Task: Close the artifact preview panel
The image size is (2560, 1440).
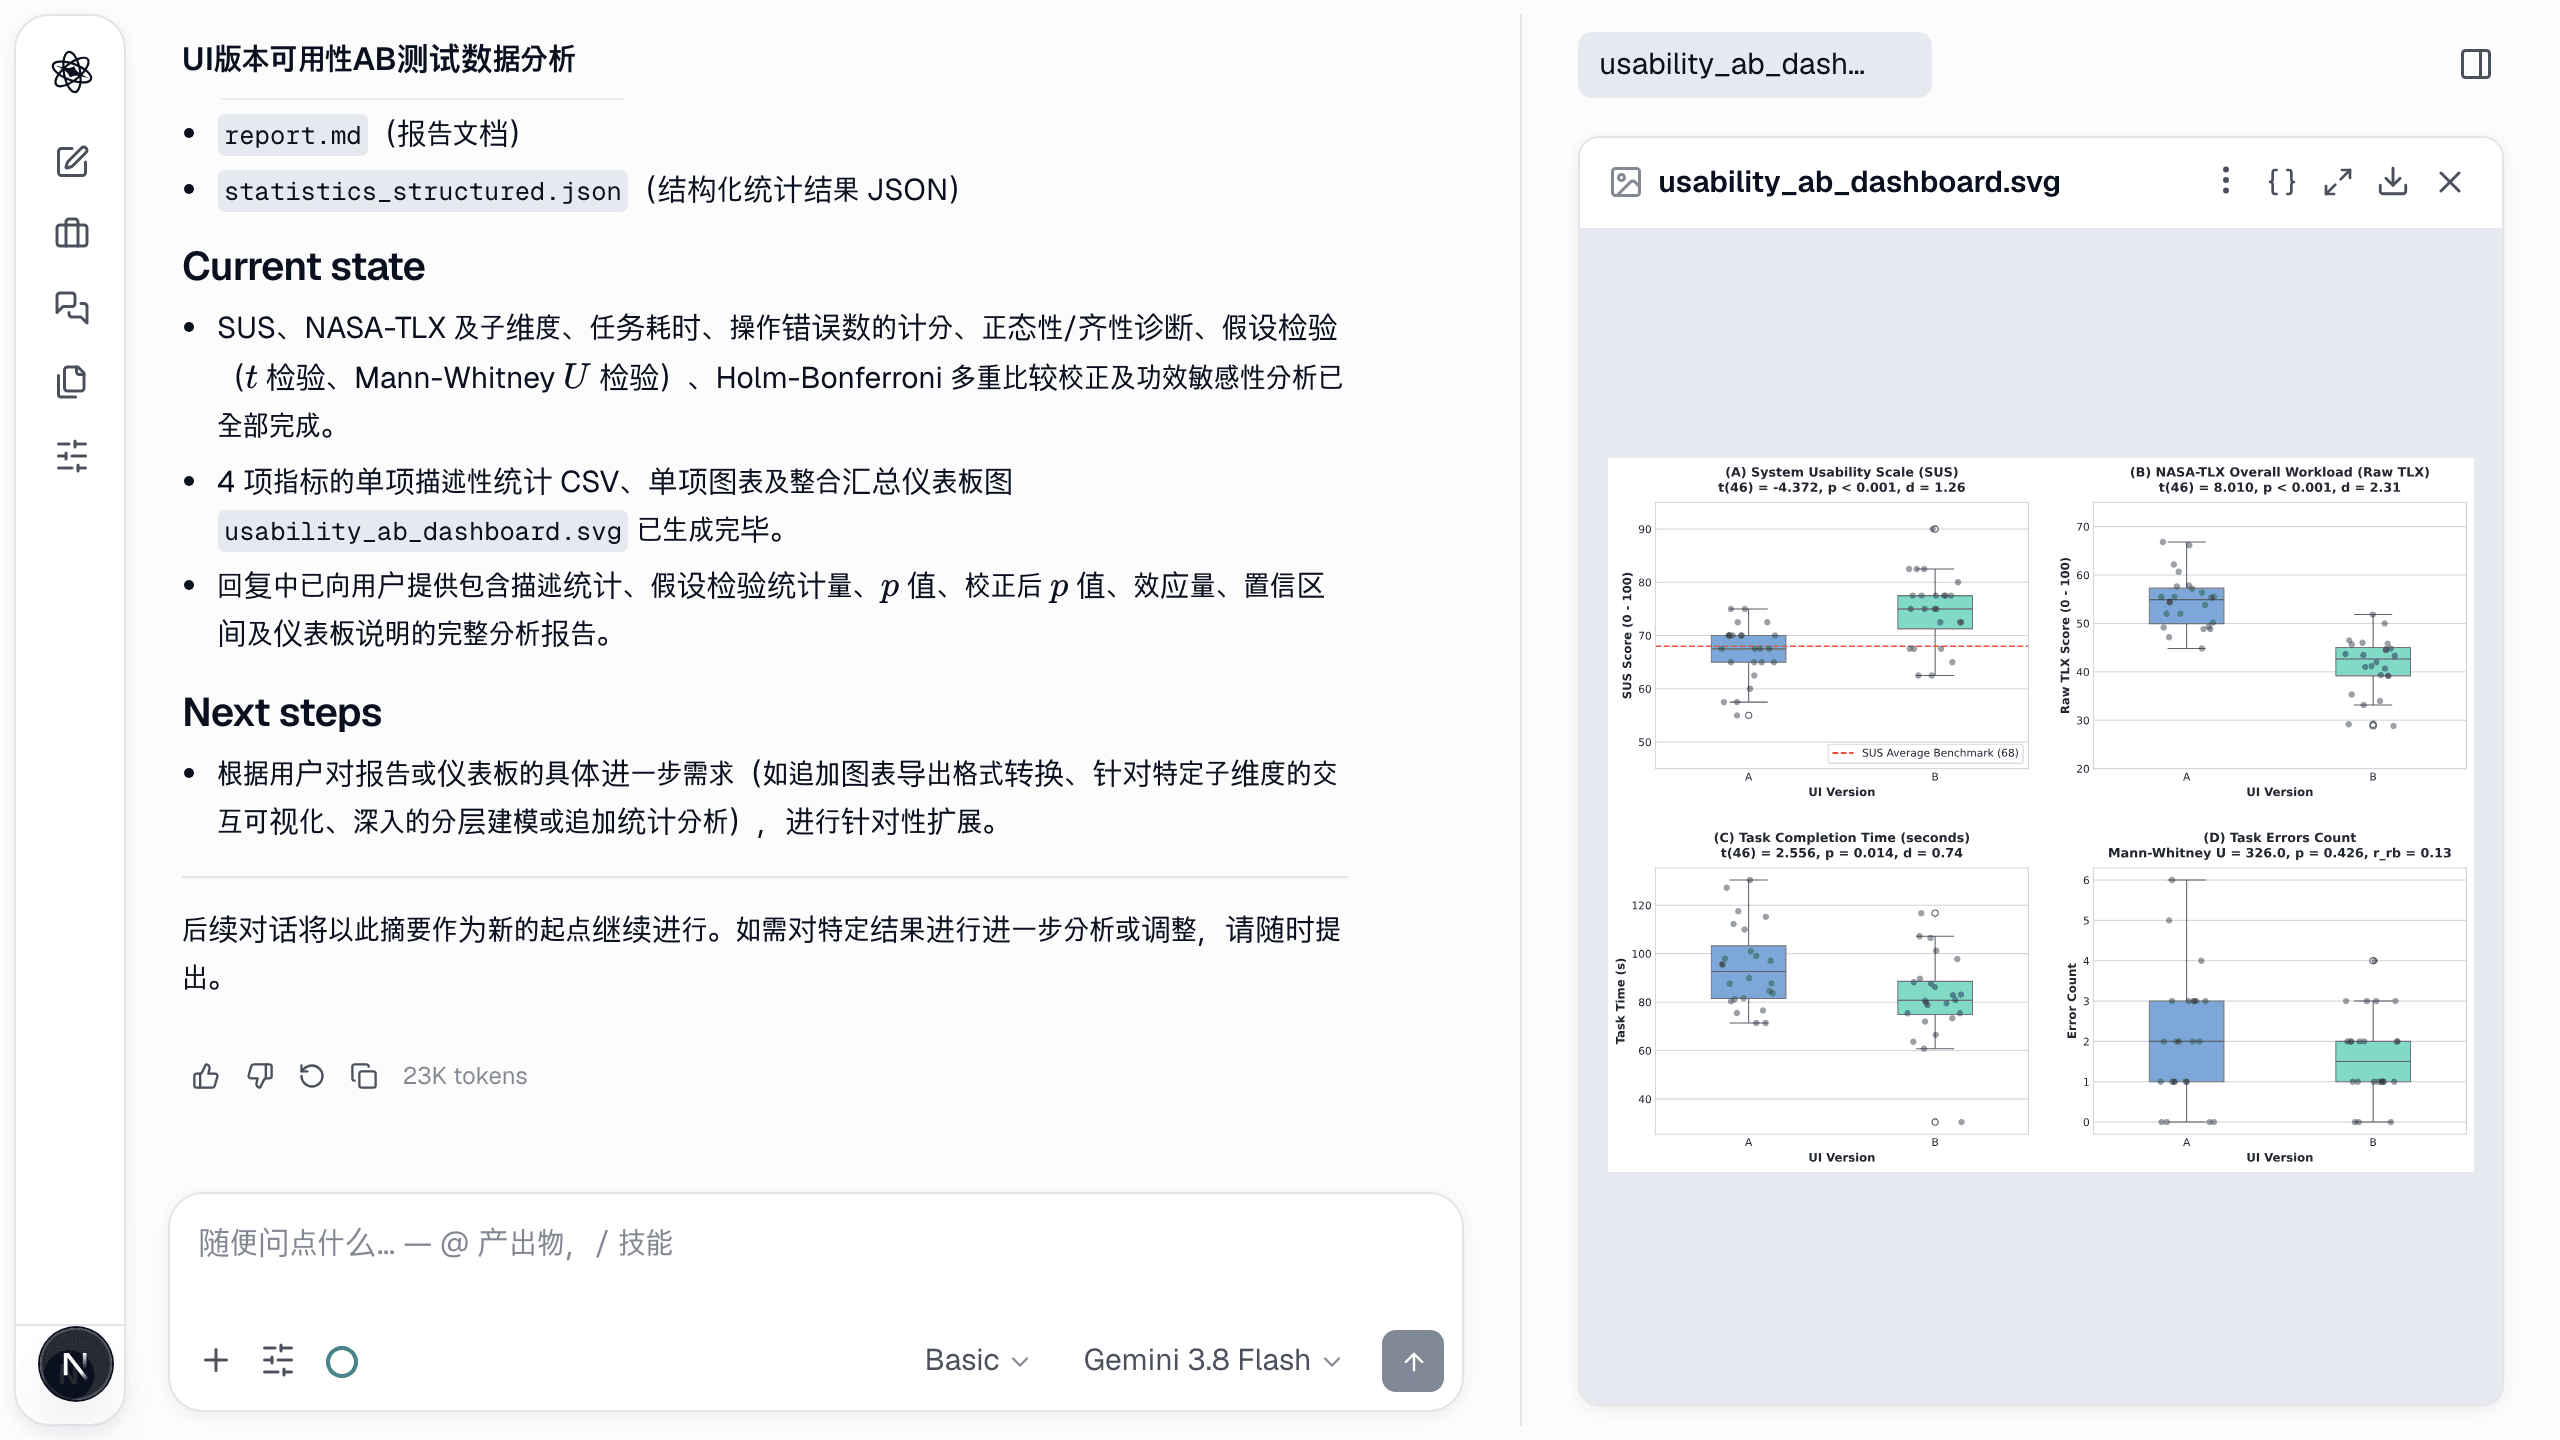Action: [x=2449, y=181]
